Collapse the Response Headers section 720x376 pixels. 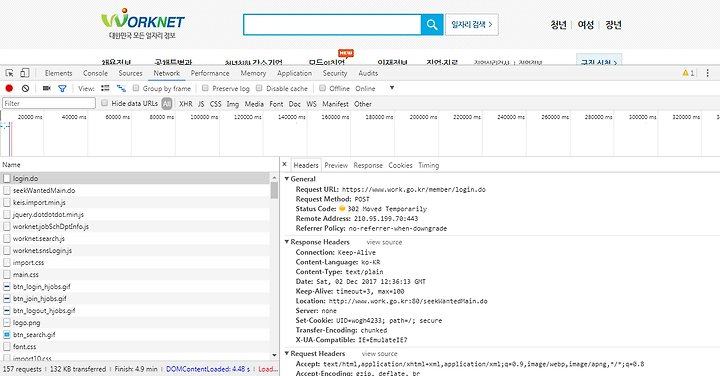(287, 242)
